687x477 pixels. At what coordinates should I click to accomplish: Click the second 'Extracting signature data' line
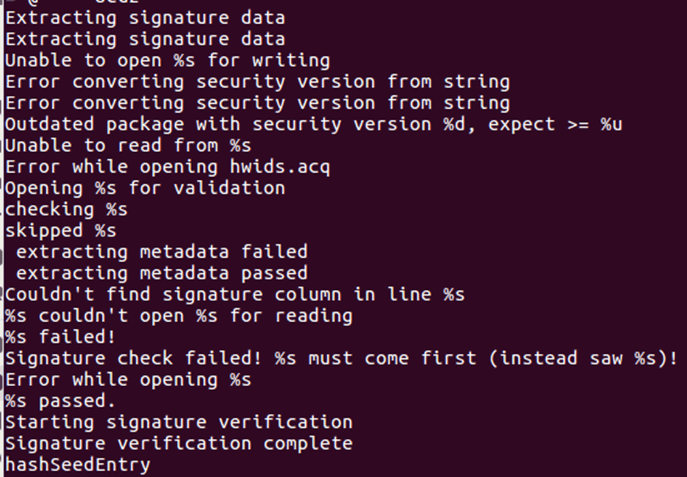(145, 39)
